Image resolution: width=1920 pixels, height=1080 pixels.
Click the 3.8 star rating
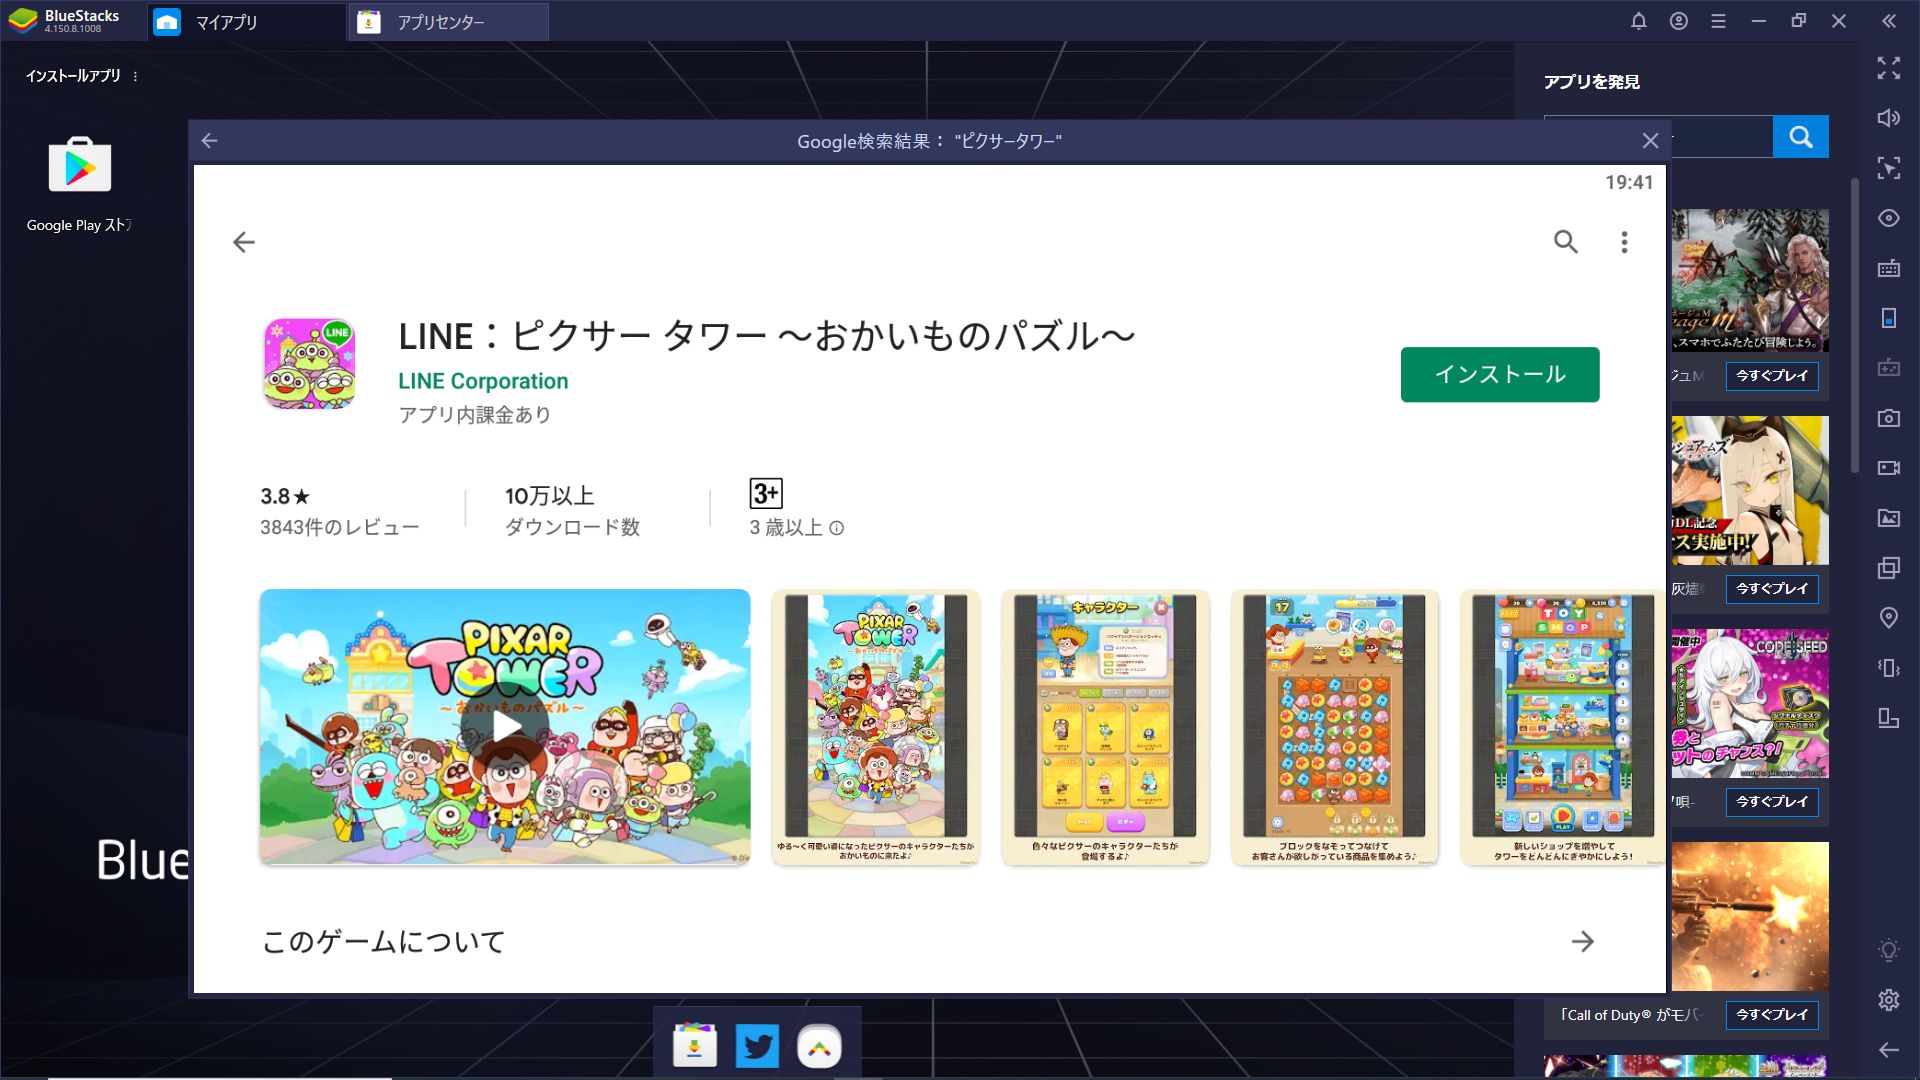click(x=285, y=497)
